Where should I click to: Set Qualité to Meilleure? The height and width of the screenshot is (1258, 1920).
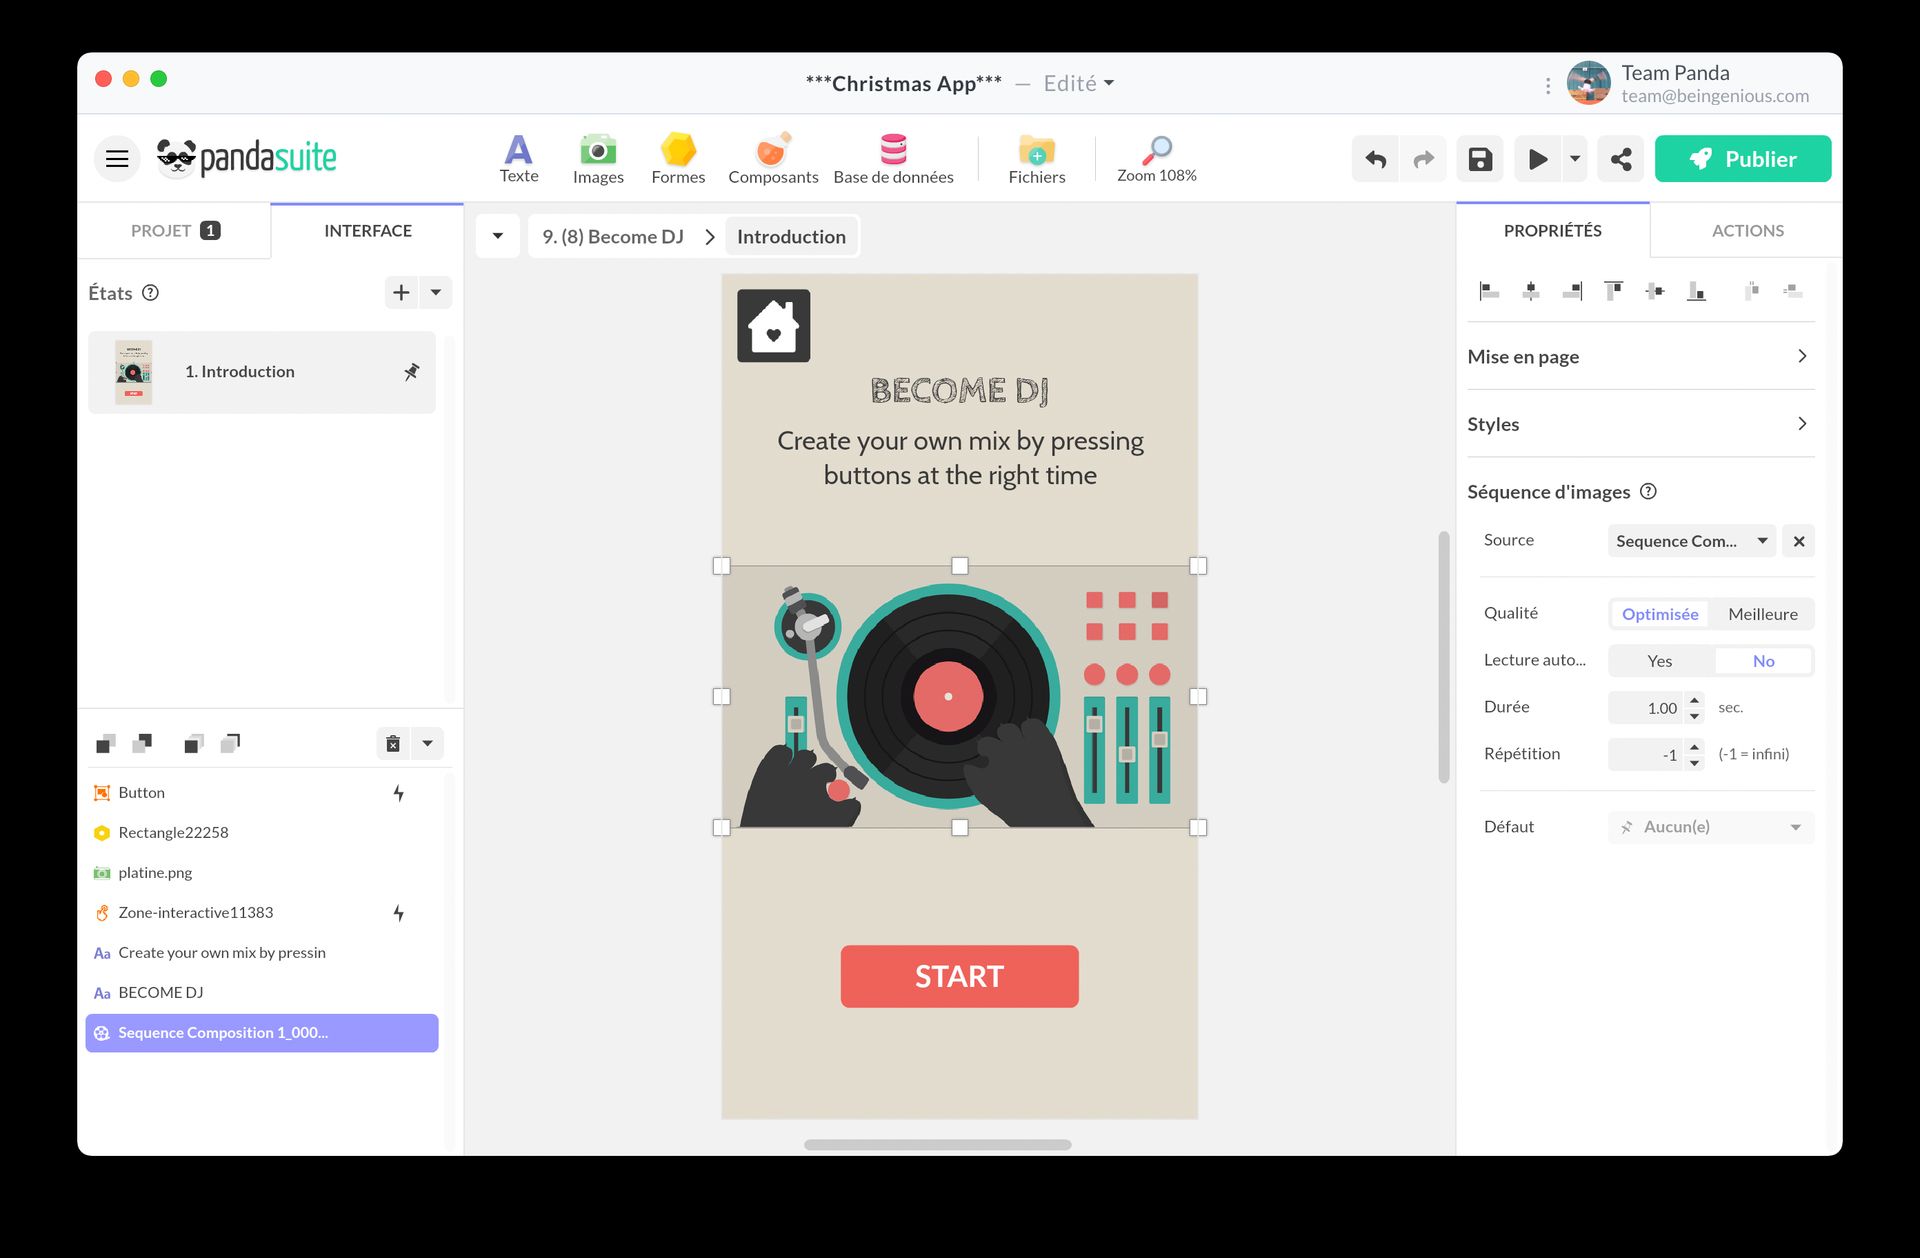click(x=1762, y=613)
